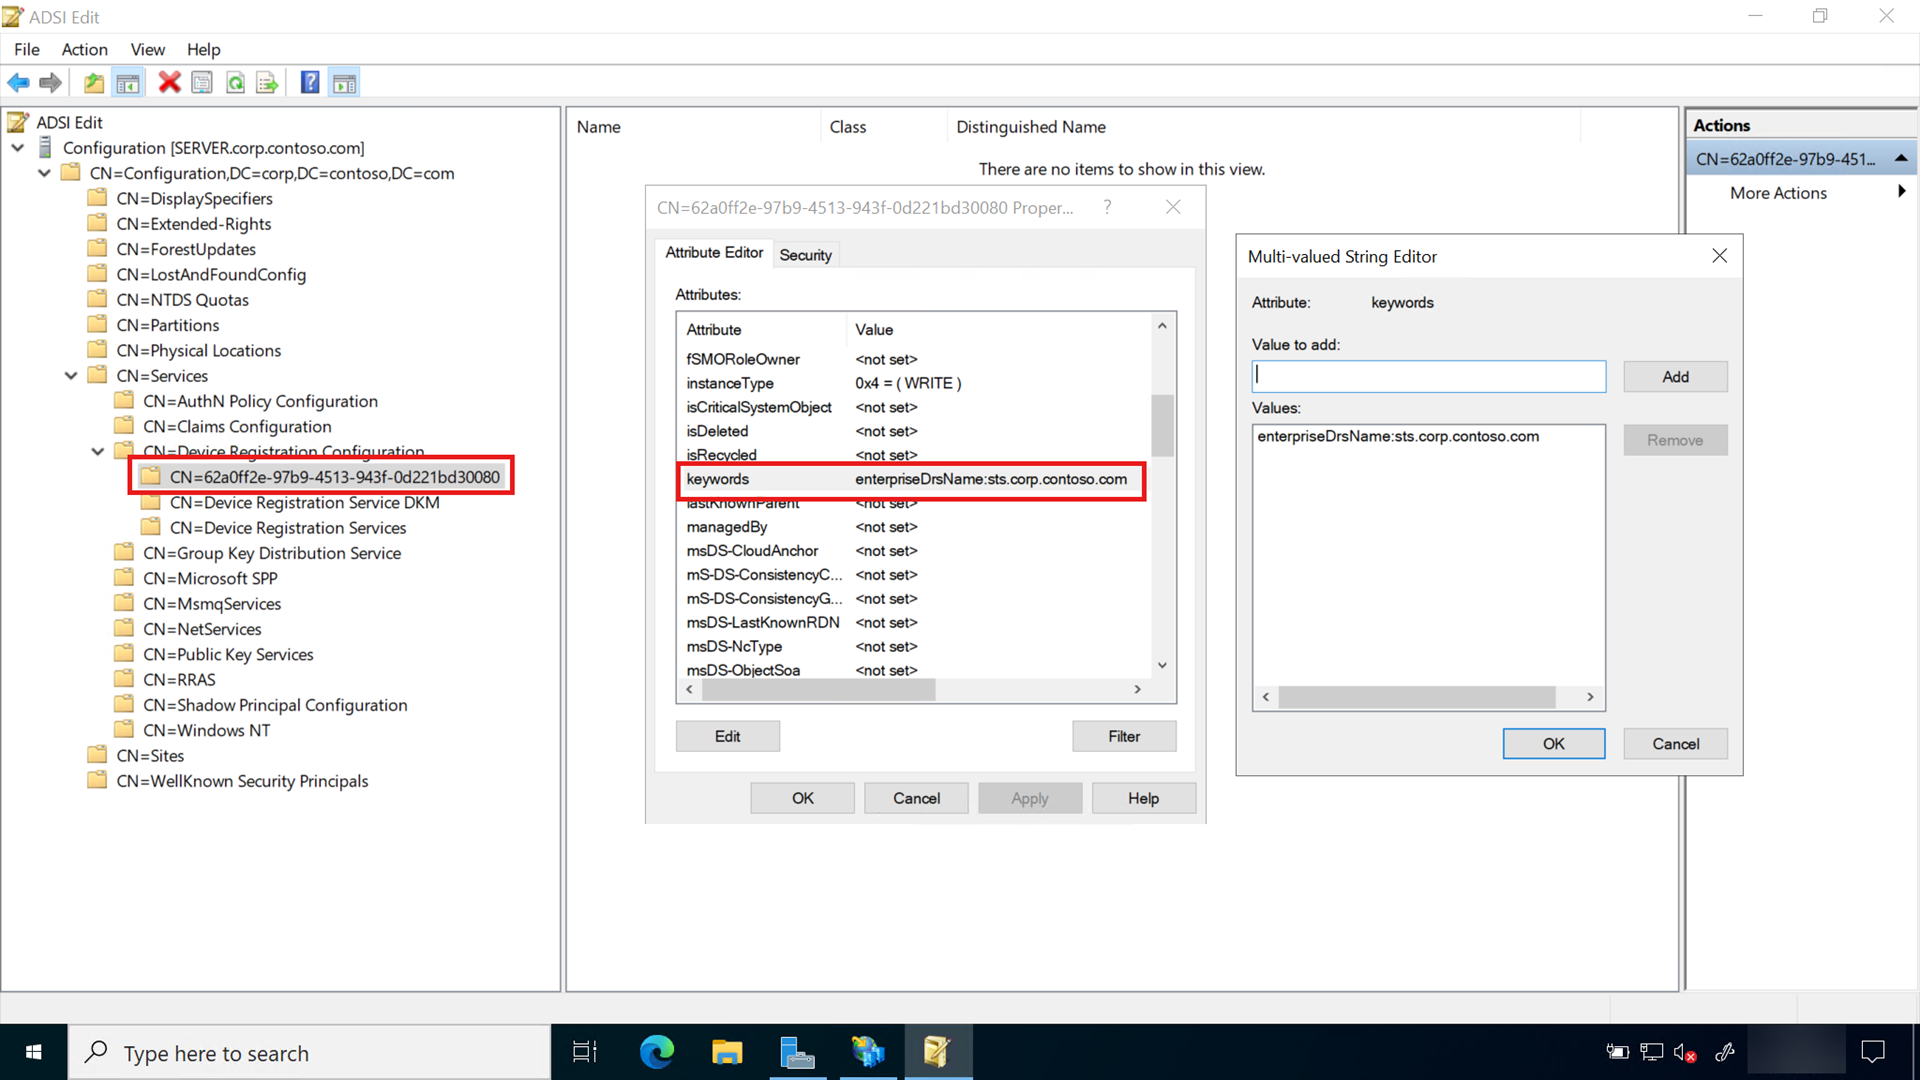Viewport: 1920px width, 1080px height.
Task: Click the Up one level folder icon
Action: tap(94, 83)
